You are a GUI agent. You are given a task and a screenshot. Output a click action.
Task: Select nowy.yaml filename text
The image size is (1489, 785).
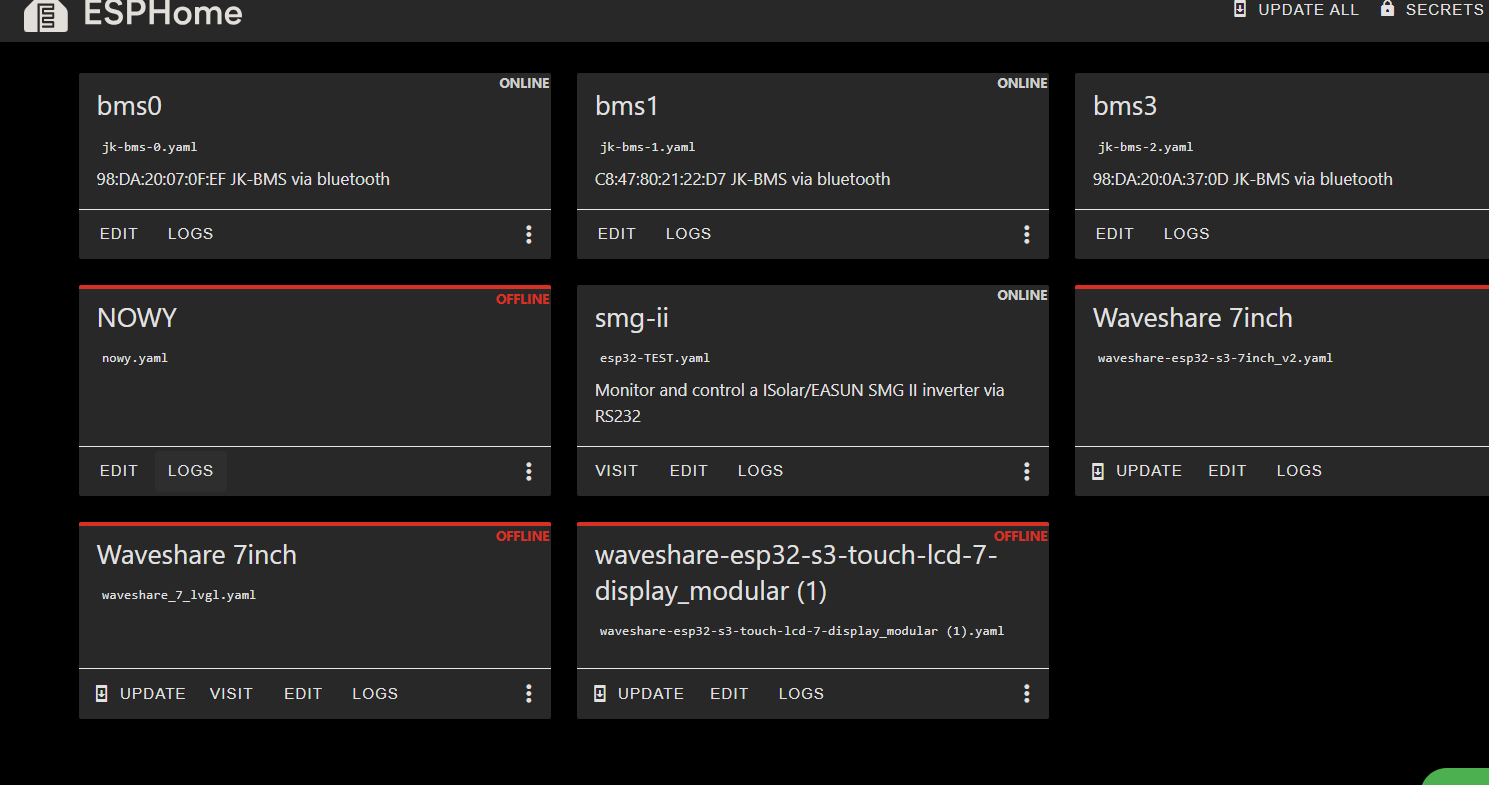point(135,358)
